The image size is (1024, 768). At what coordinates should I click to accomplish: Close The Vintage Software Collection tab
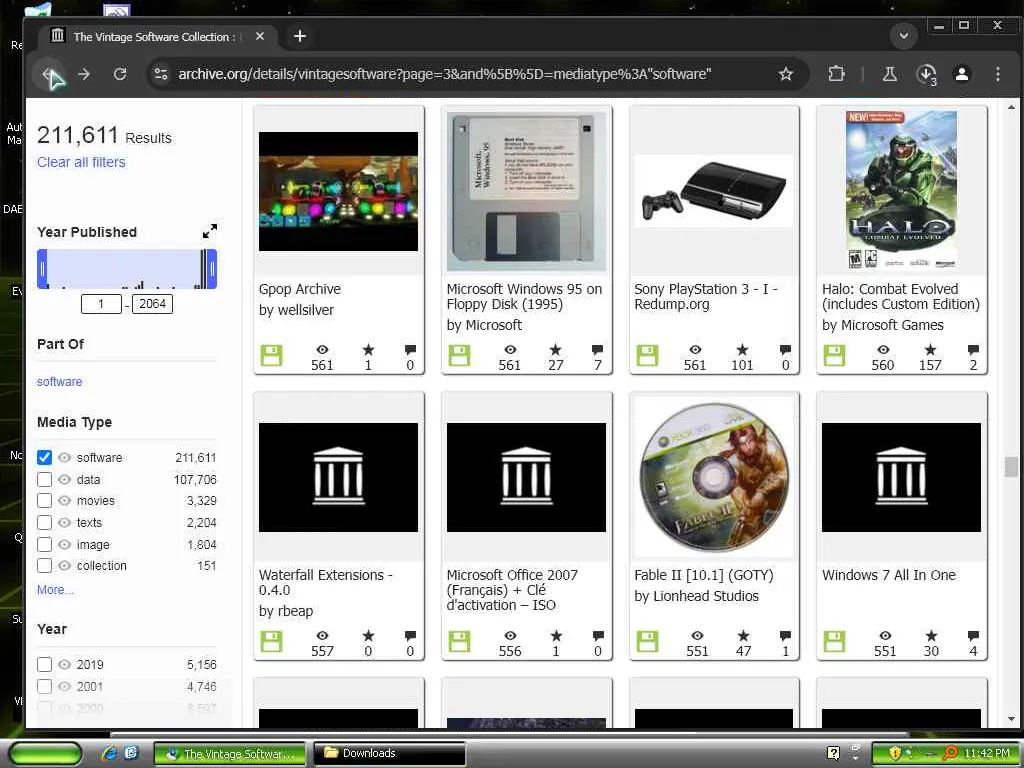[x=260, y=37]
